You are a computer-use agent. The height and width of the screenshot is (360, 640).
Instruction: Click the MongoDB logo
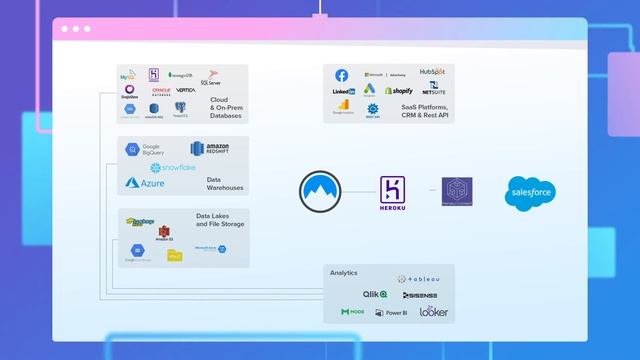pyautogui.click(x=180, y=75)
